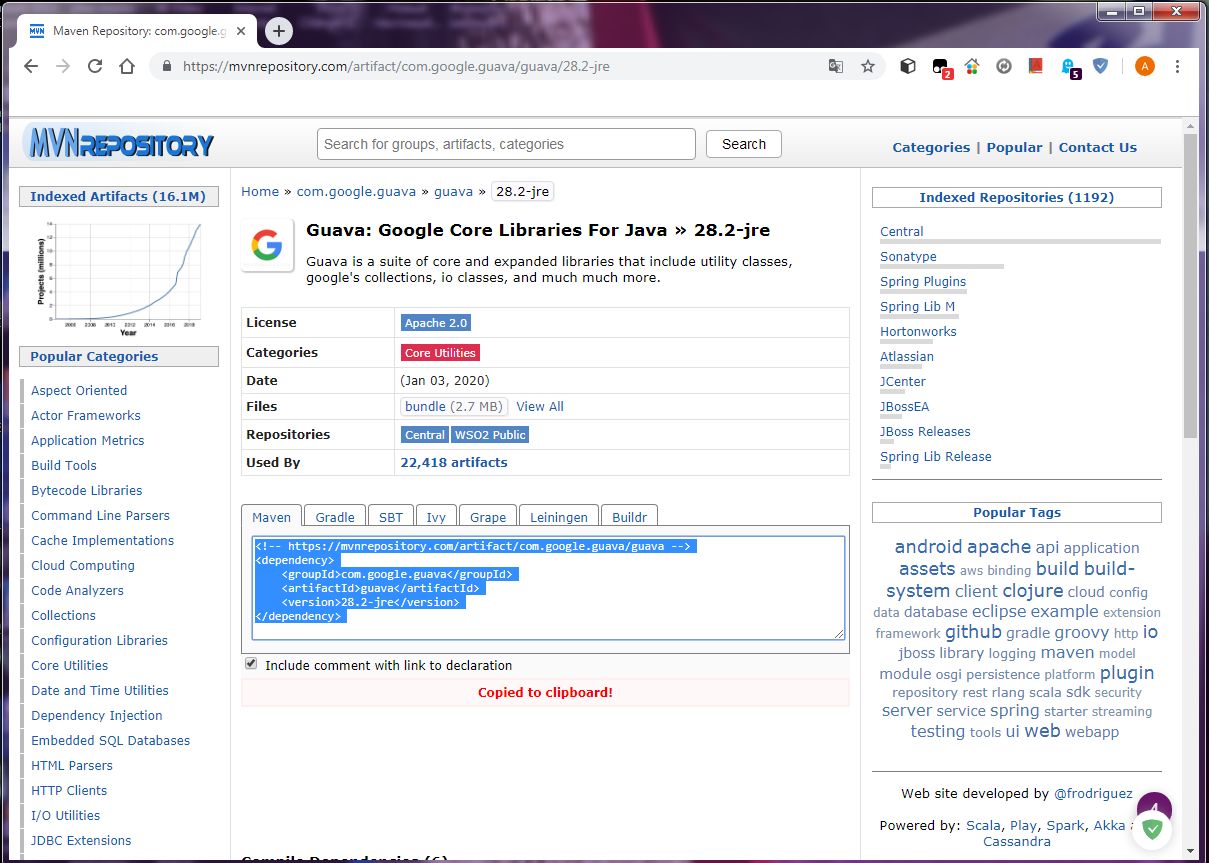
Task: Open Spring Lib Release repository link
Action: point(936,457)
